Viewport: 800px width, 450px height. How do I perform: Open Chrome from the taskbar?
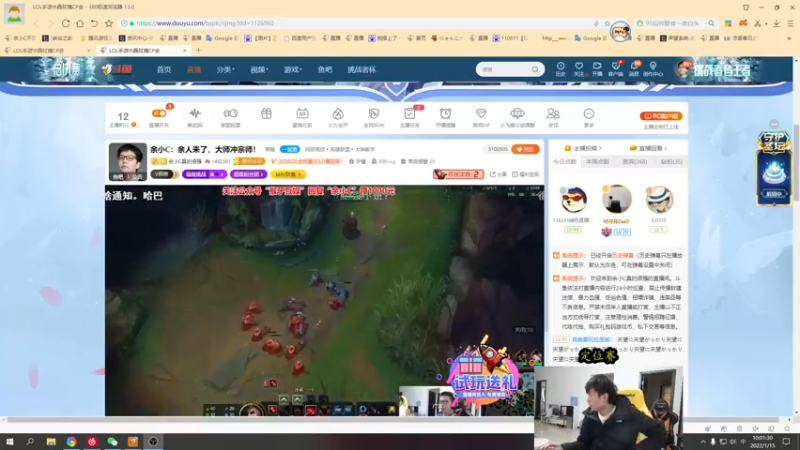[71, 441]
